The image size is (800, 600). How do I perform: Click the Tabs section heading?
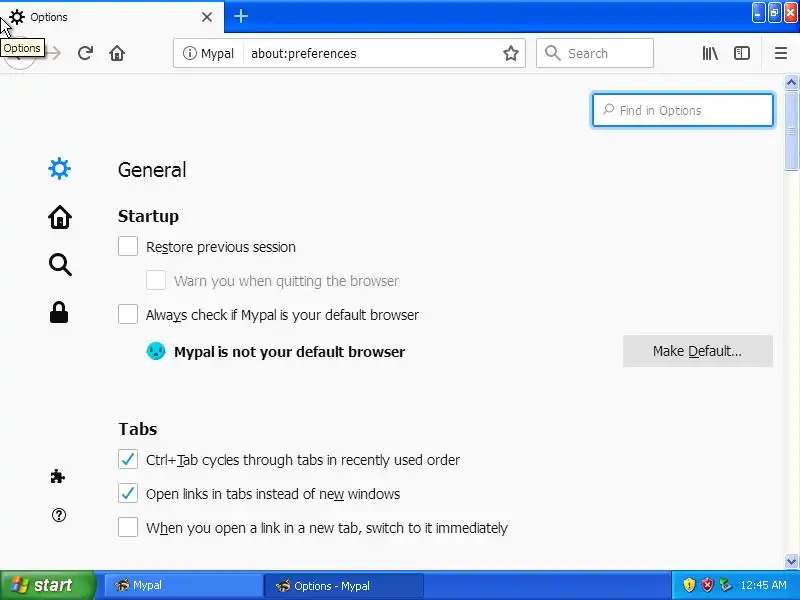pyautogui.click(x=138, y=429)
